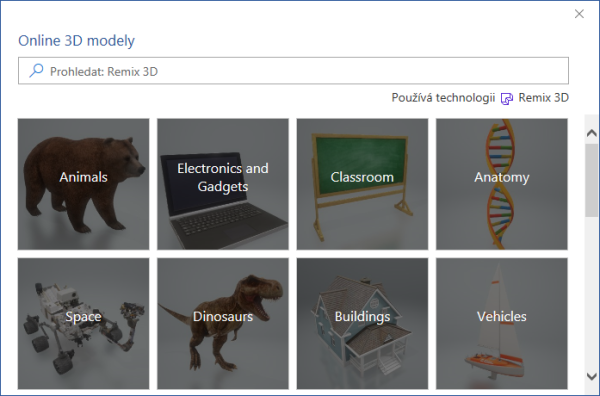
Task: Click the vertical scrollbar thumb
Action: (x=592, y=181)
